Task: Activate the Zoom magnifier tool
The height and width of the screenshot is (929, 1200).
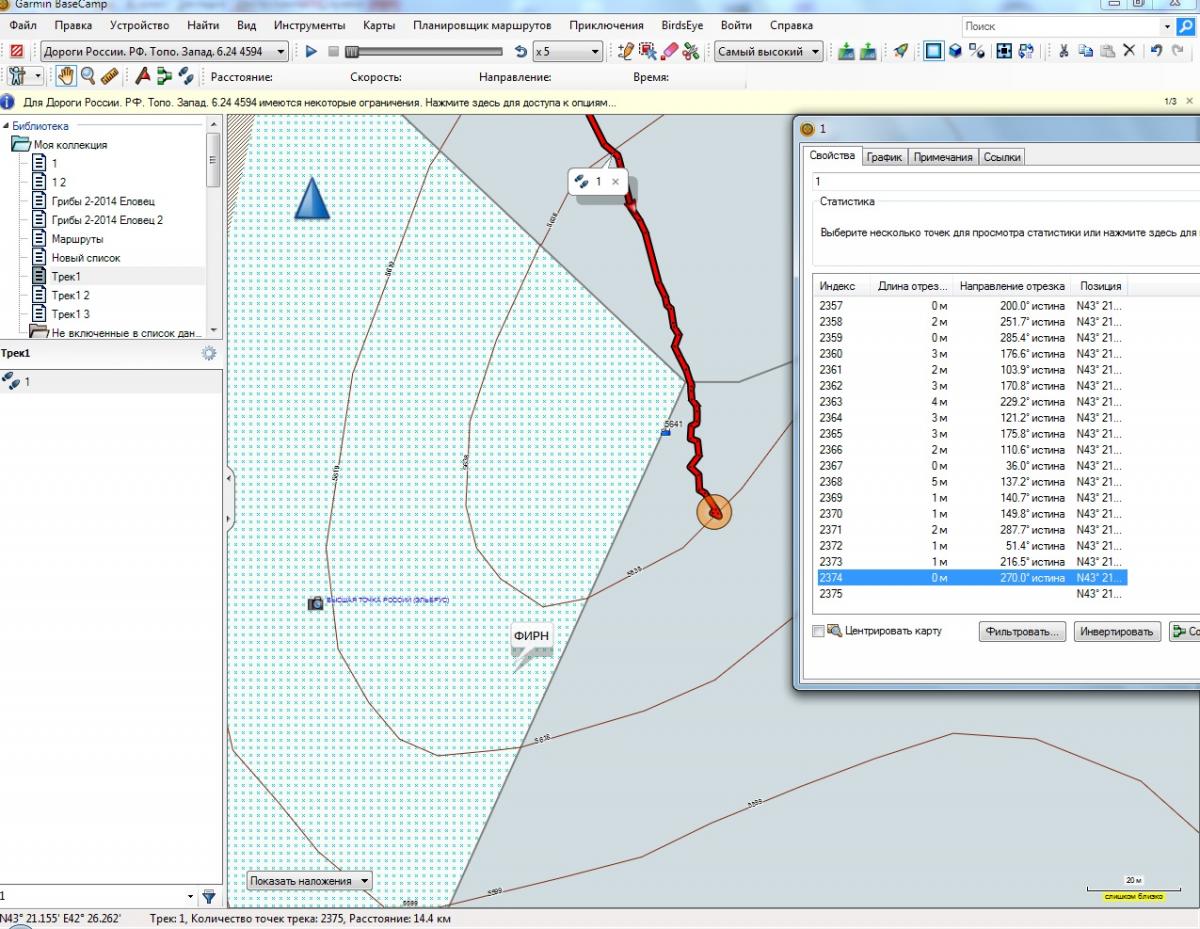Action: click(x=88, y=76)
